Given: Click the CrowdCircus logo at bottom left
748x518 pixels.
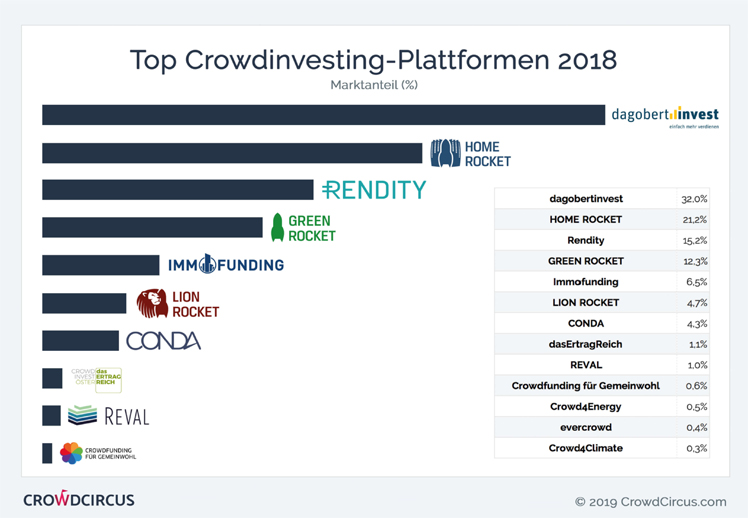Looking at the screenshot, I should 78,499.
